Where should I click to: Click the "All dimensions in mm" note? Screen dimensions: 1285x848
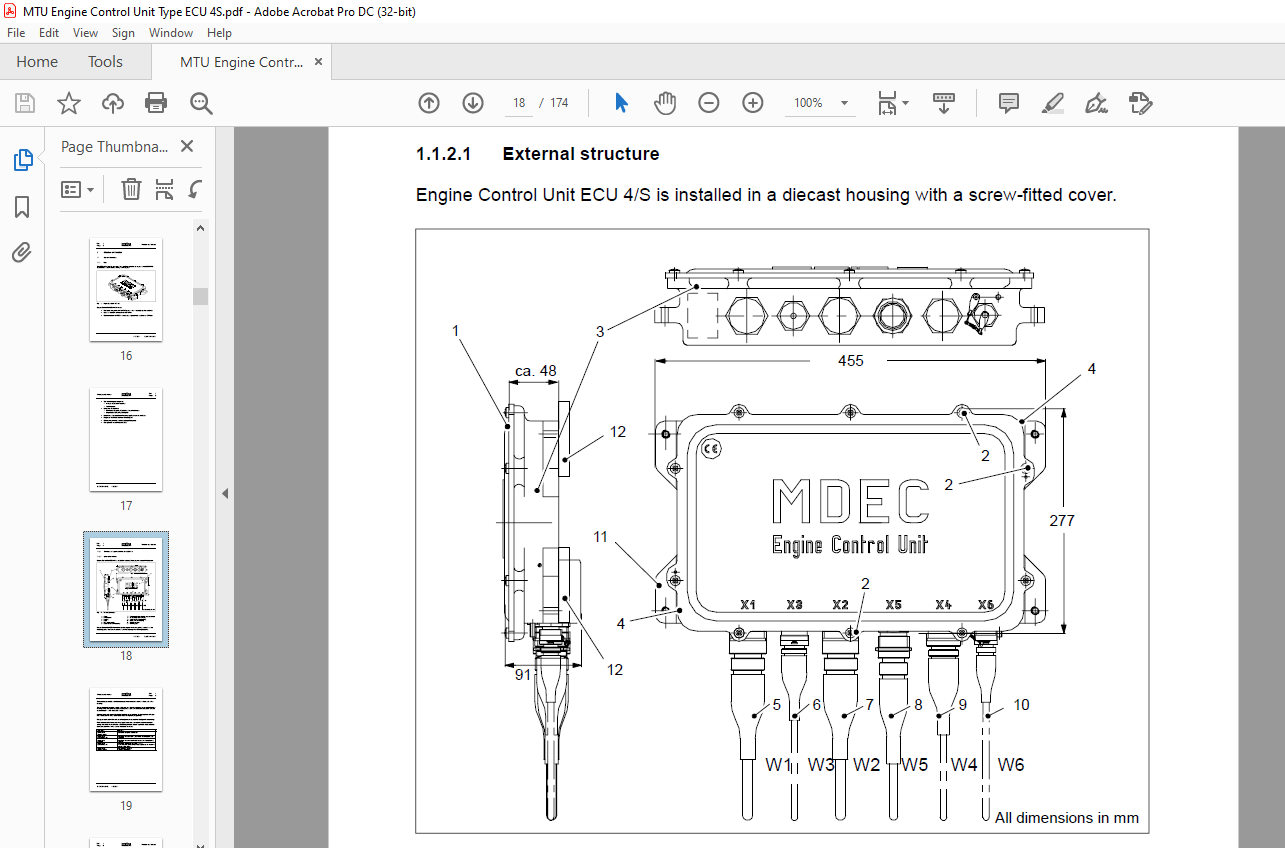[1067, 817]
